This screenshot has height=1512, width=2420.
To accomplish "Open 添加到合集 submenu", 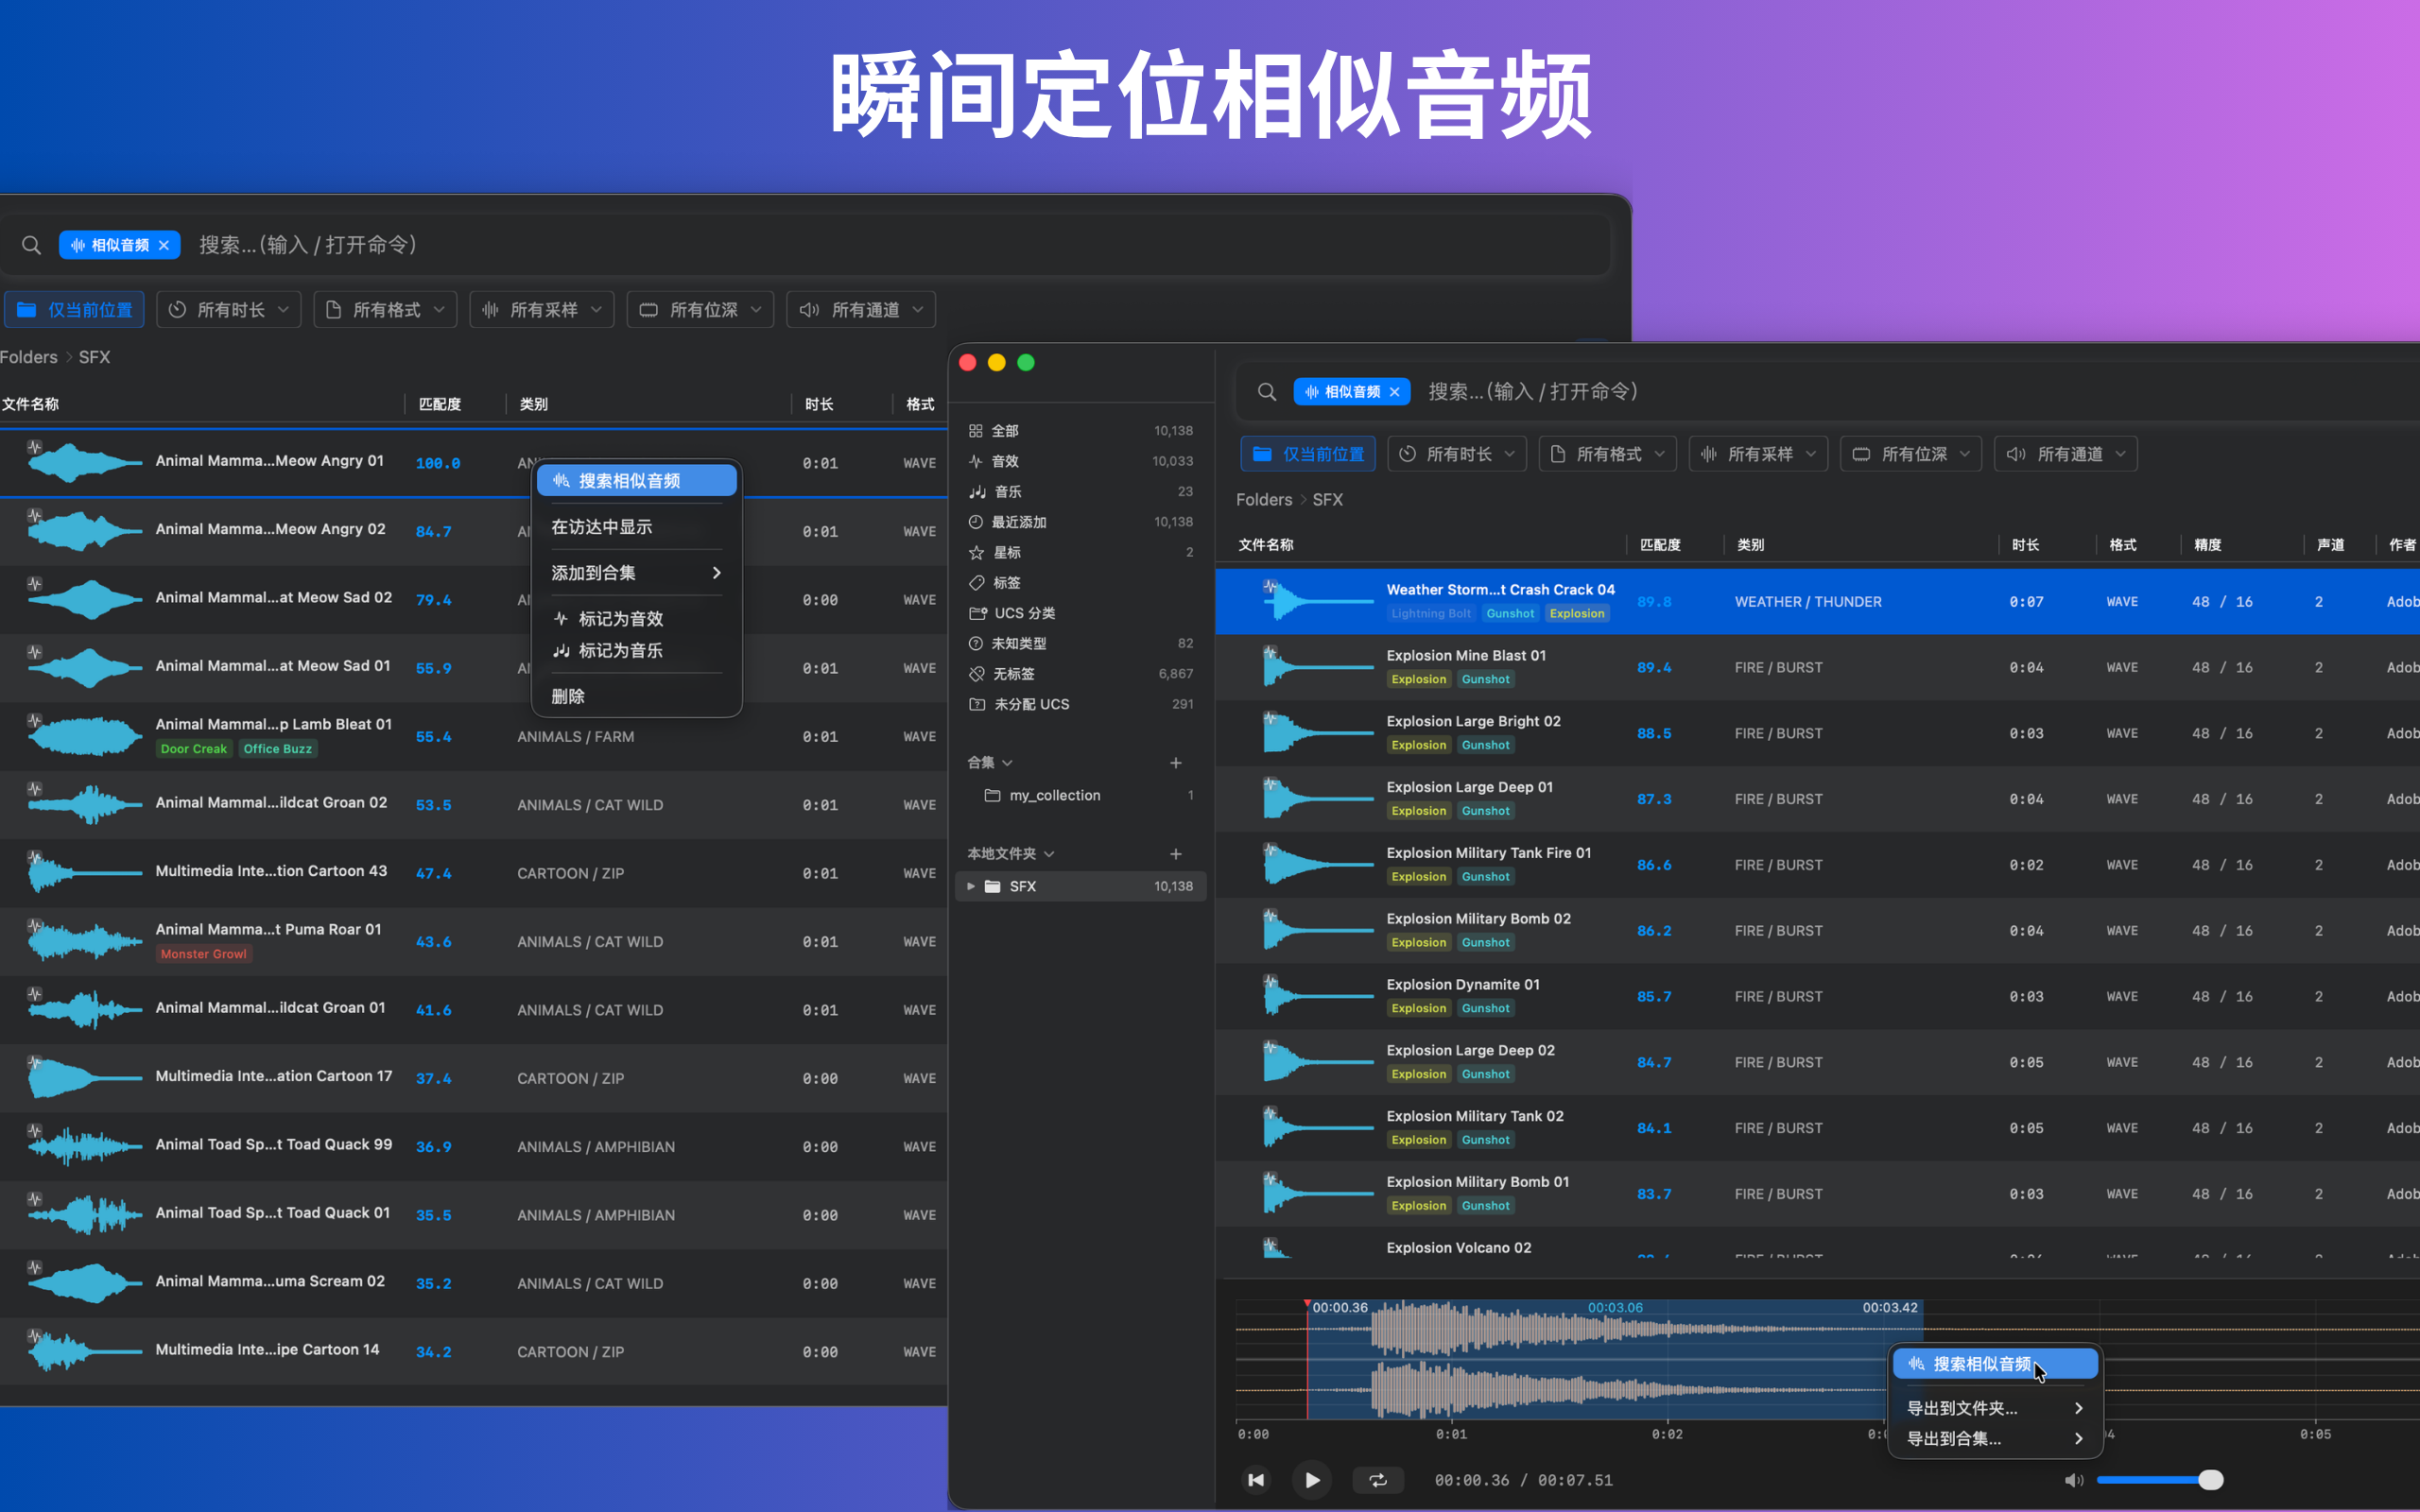I will tap(637, 573).
